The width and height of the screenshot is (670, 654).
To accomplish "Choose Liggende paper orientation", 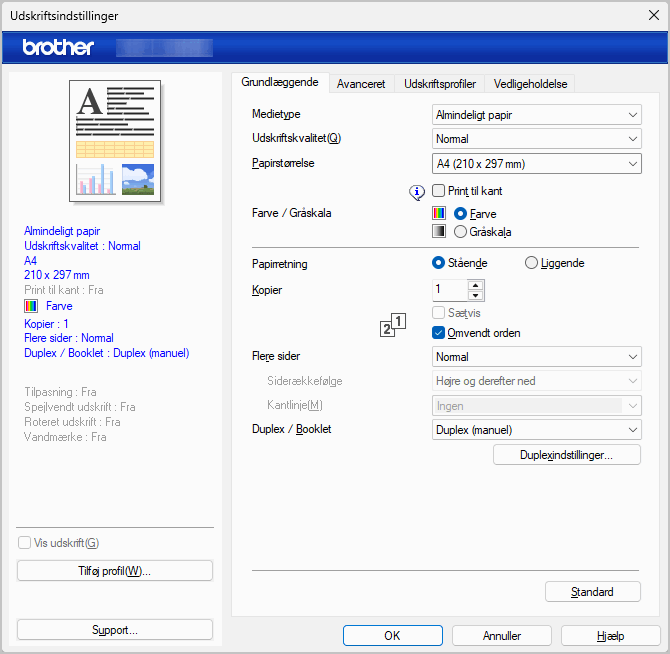I will coord(531,263).
